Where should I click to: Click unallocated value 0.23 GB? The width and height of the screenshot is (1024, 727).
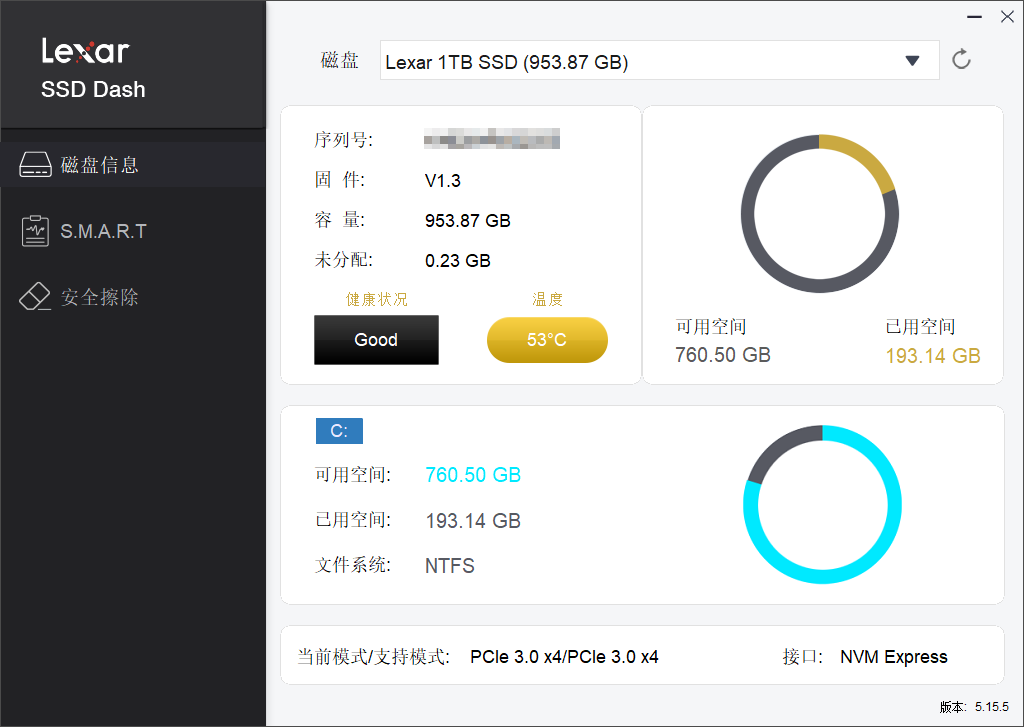pos(458,261)
